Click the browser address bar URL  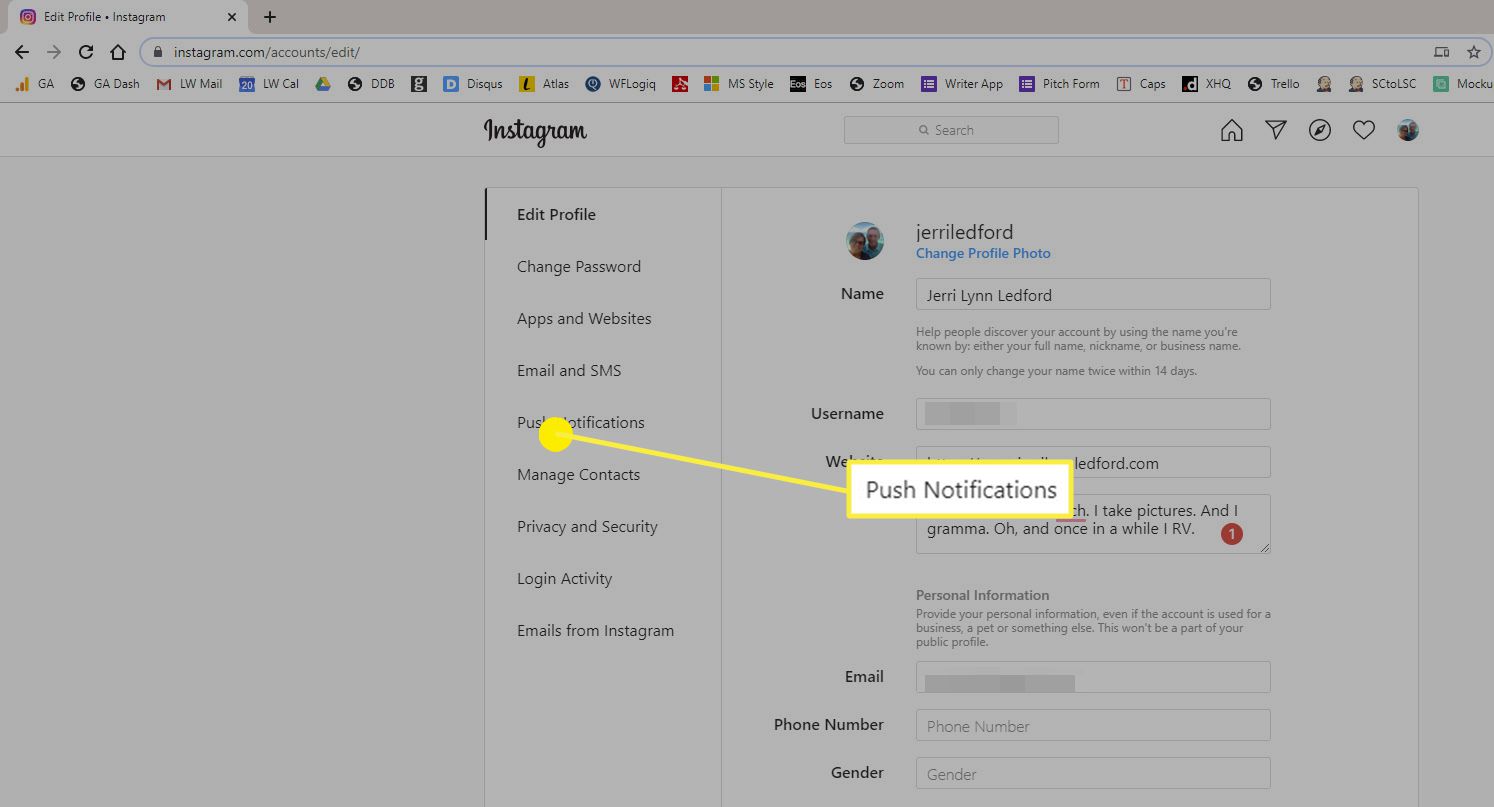click(266, 52)
